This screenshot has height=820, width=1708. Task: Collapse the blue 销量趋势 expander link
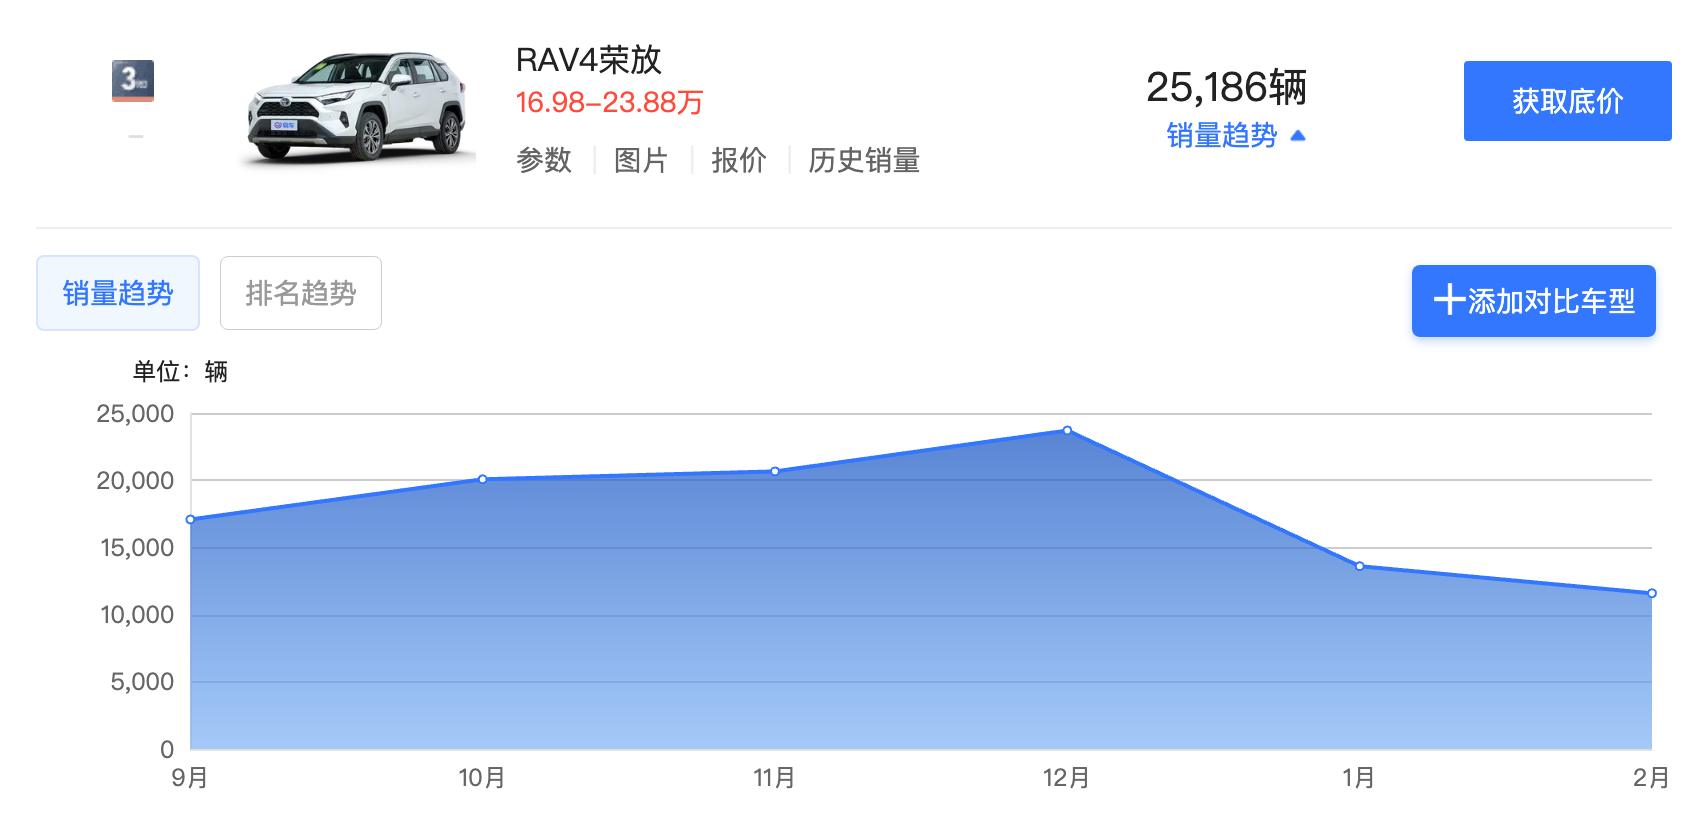[x=1236, y=135]
